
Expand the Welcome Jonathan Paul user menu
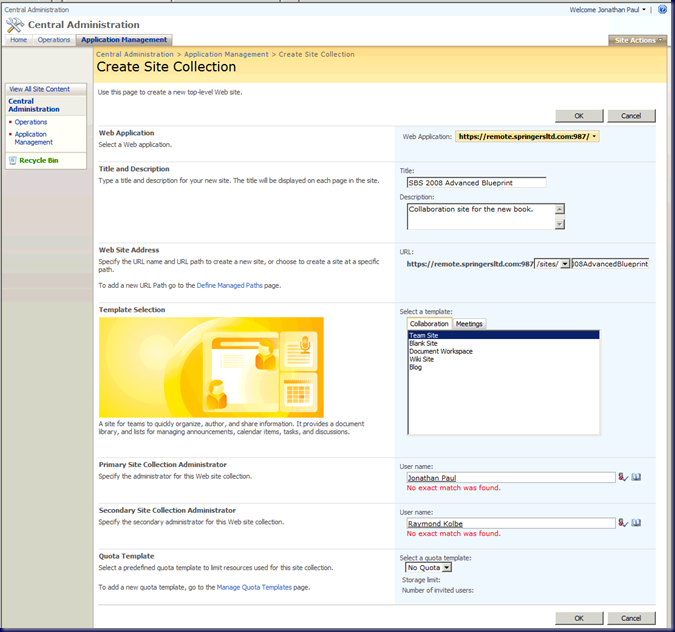point(607,9)
